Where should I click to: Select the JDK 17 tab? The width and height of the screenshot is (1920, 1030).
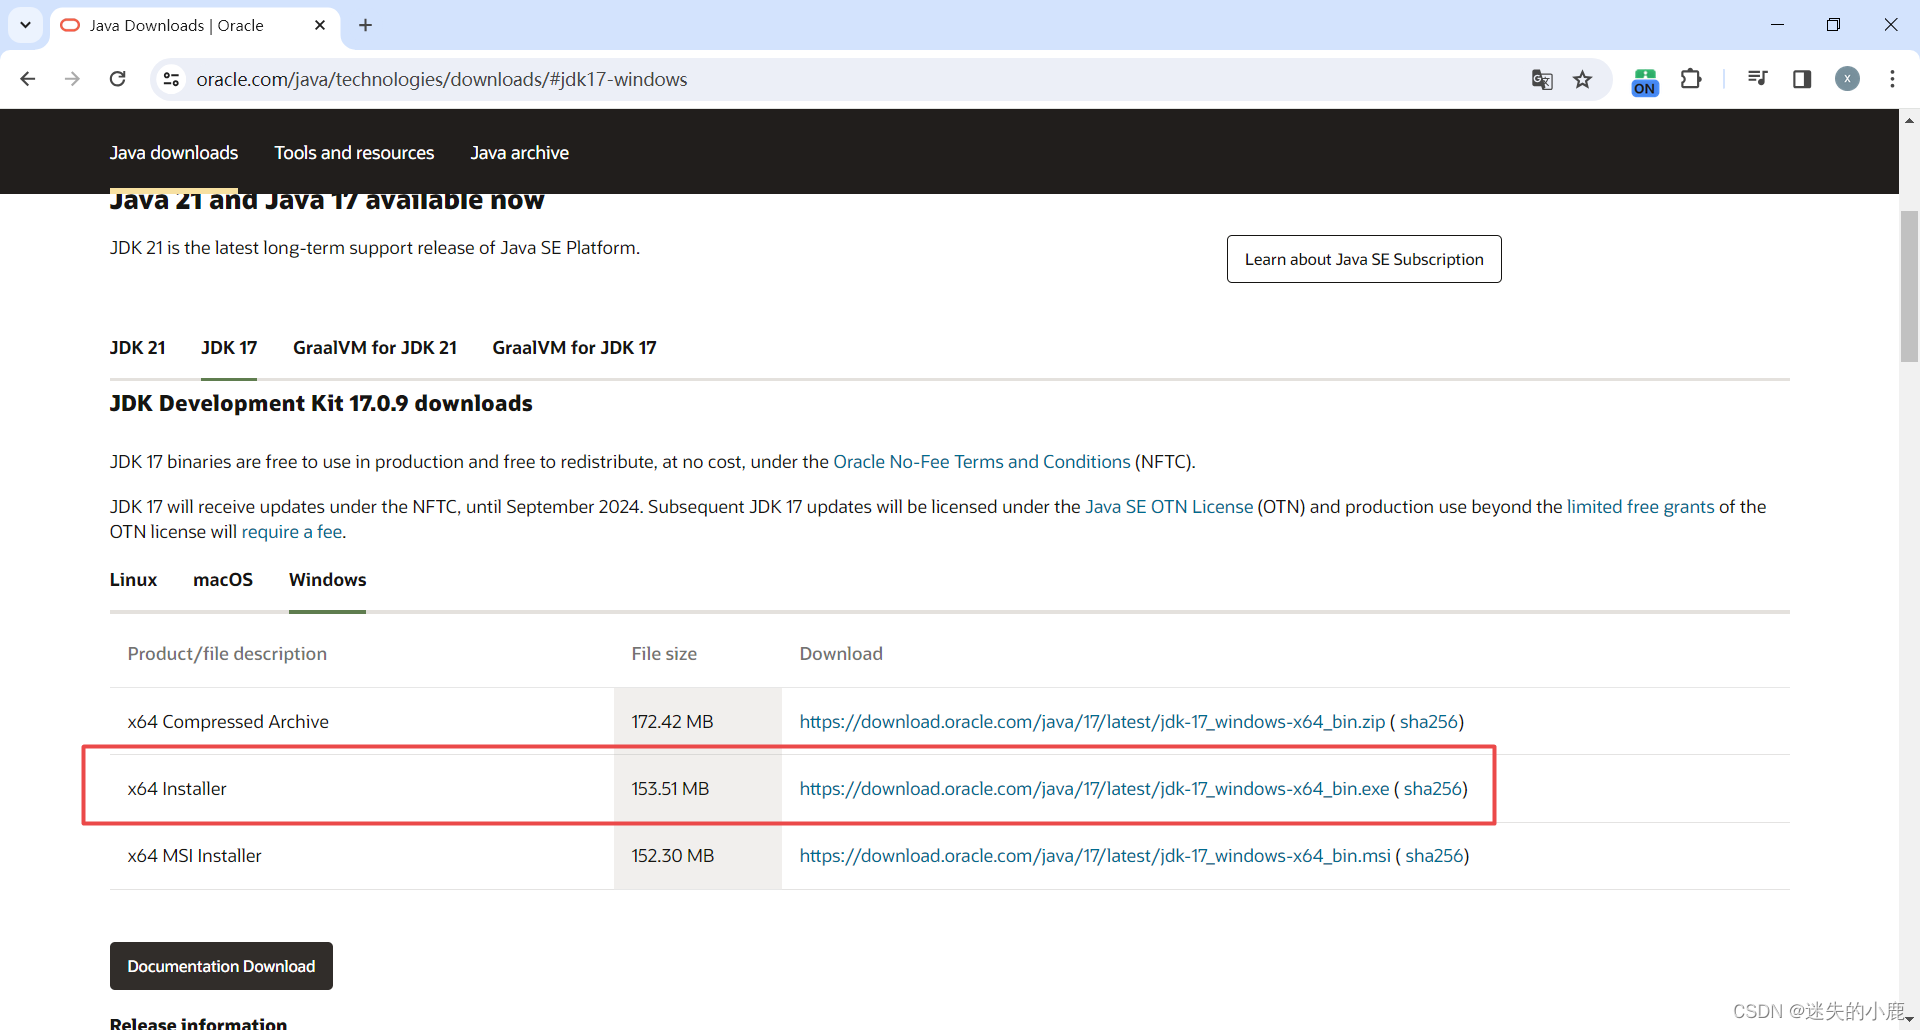[x=229, y=348]
